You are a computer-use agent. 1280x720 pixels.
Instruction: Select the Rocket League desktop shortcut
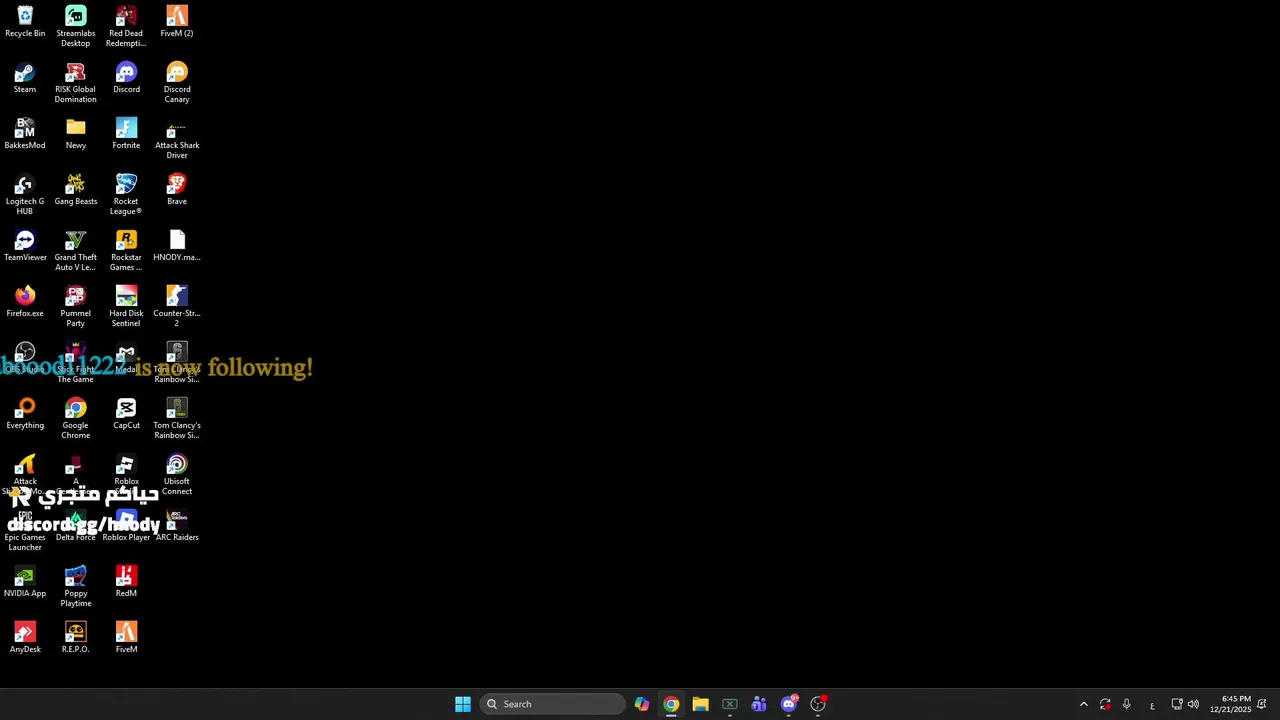click(126, 195)
